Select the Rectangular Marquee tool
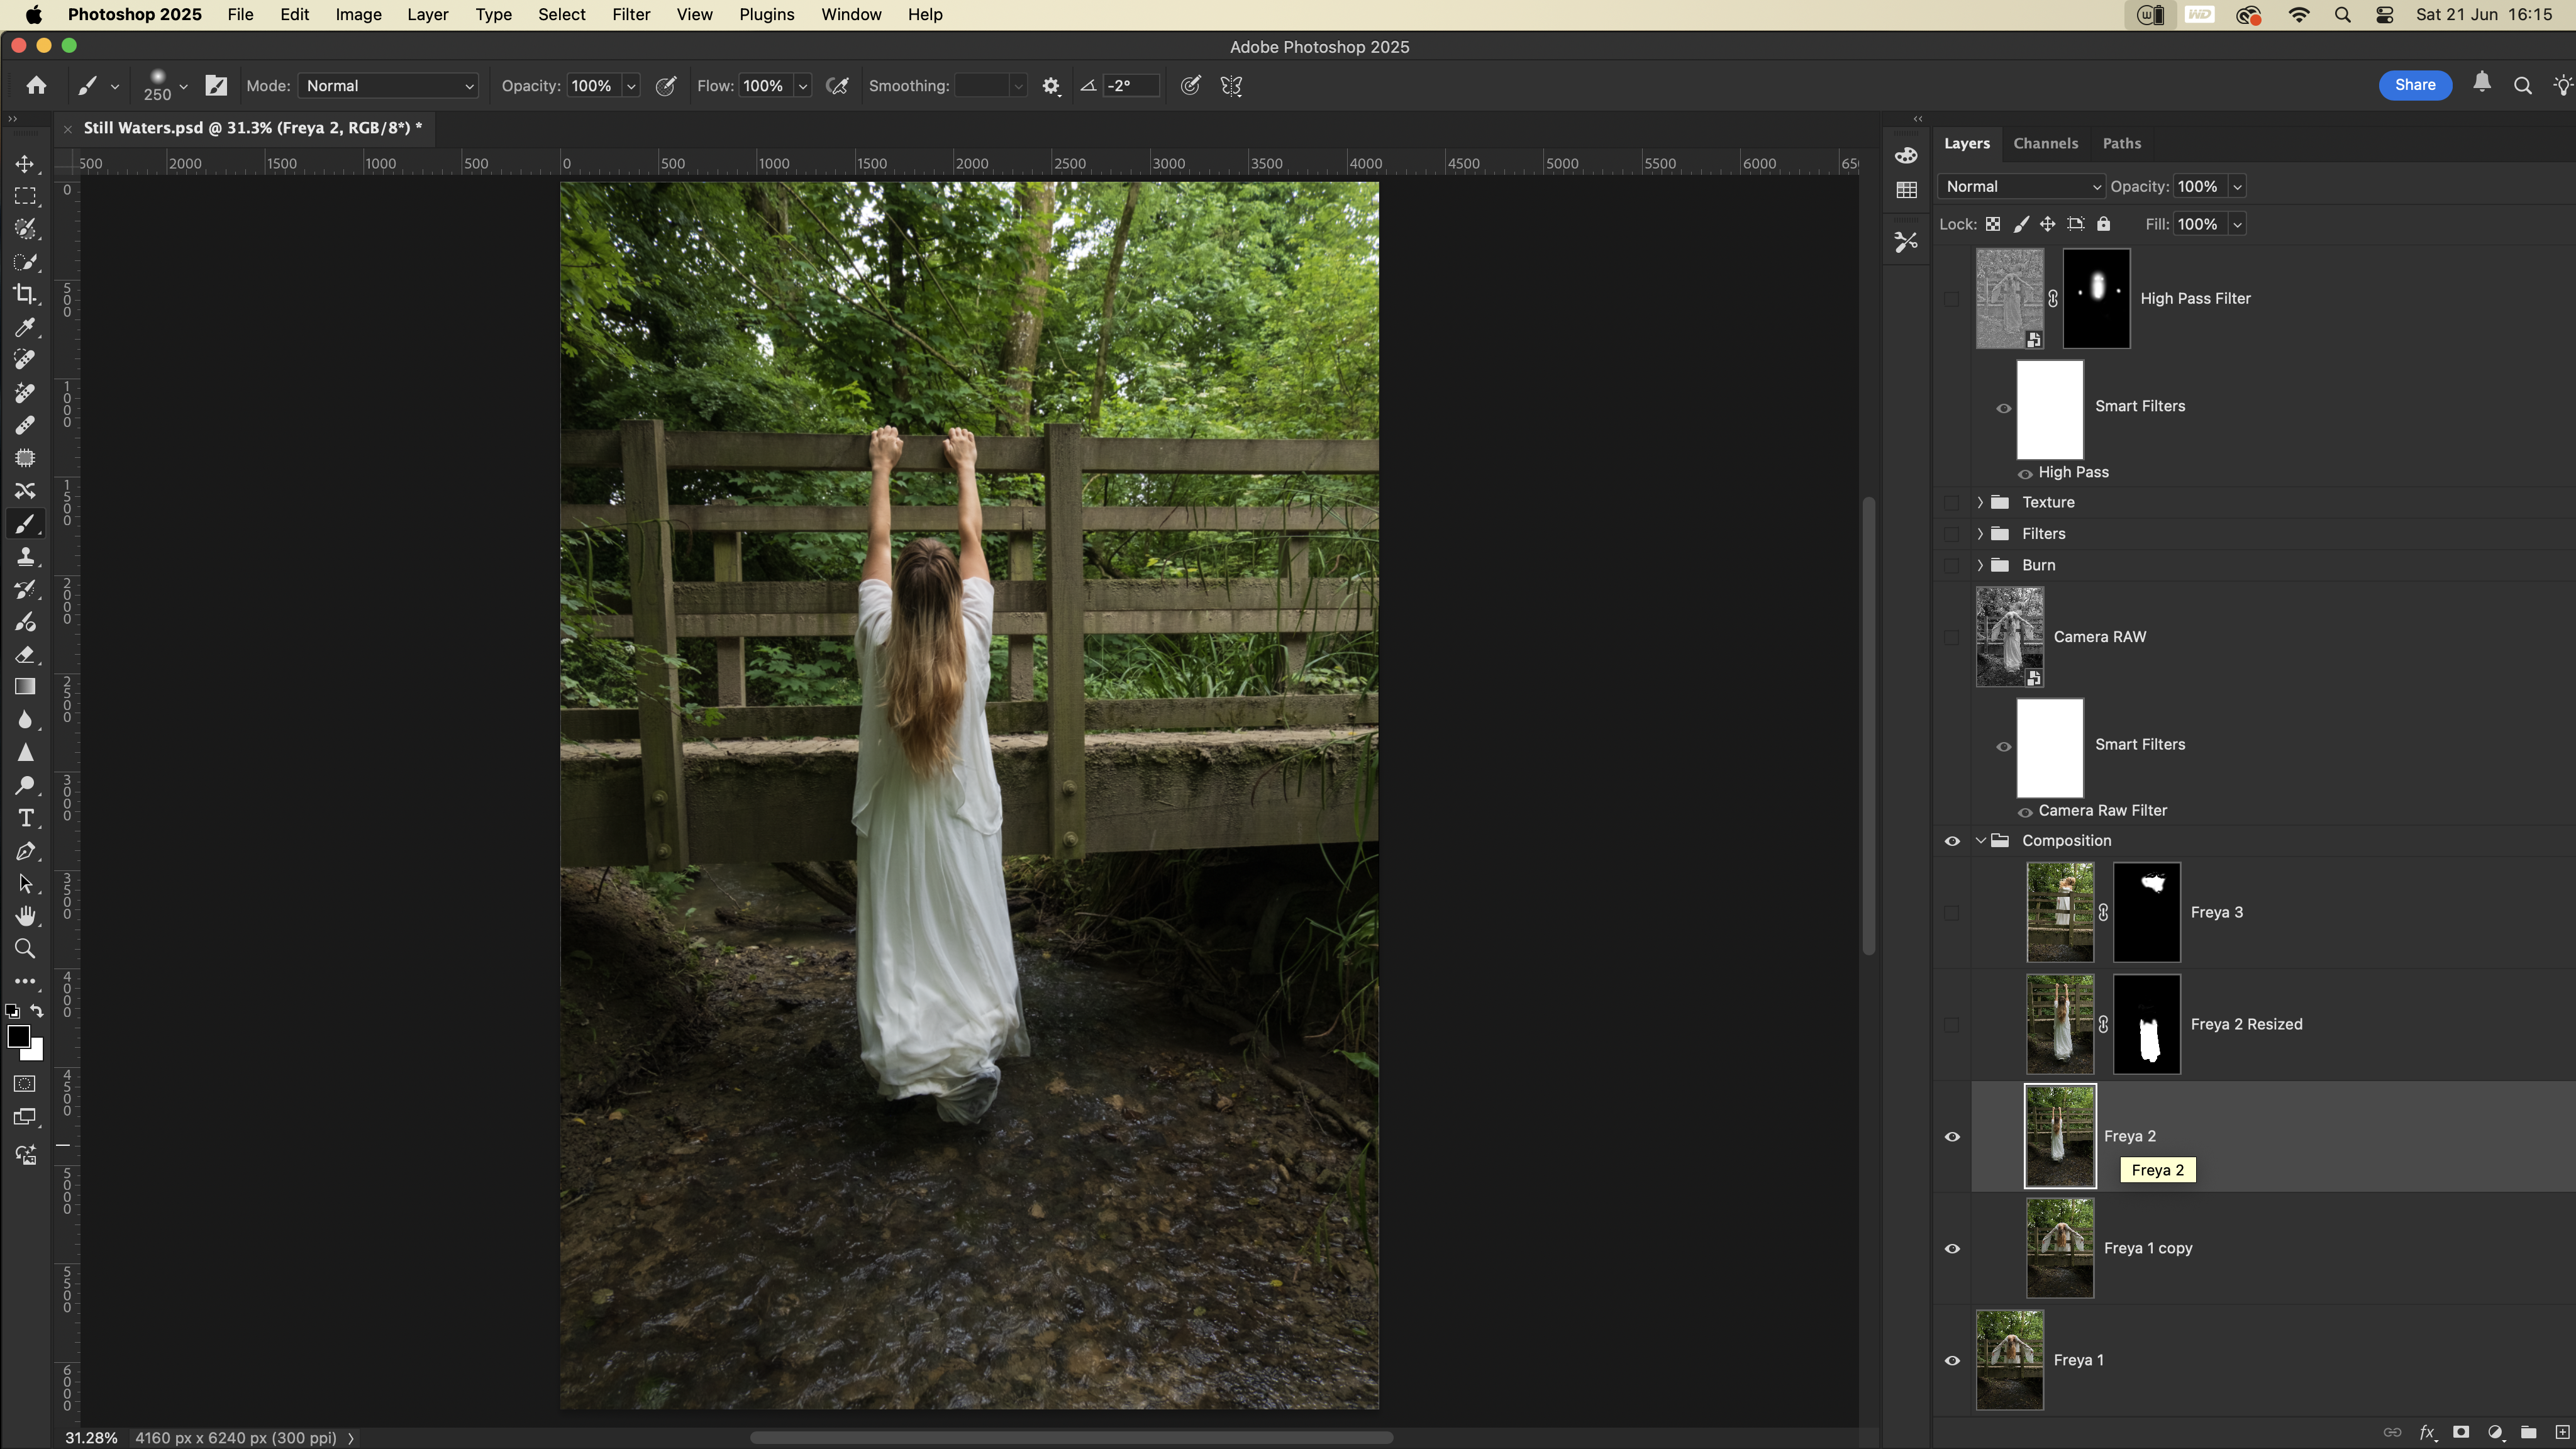 [25, 197]
